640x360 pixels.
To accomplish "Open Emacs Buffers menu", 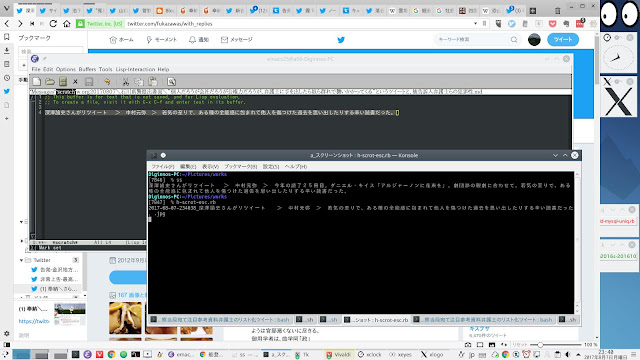I will [87, 69].
